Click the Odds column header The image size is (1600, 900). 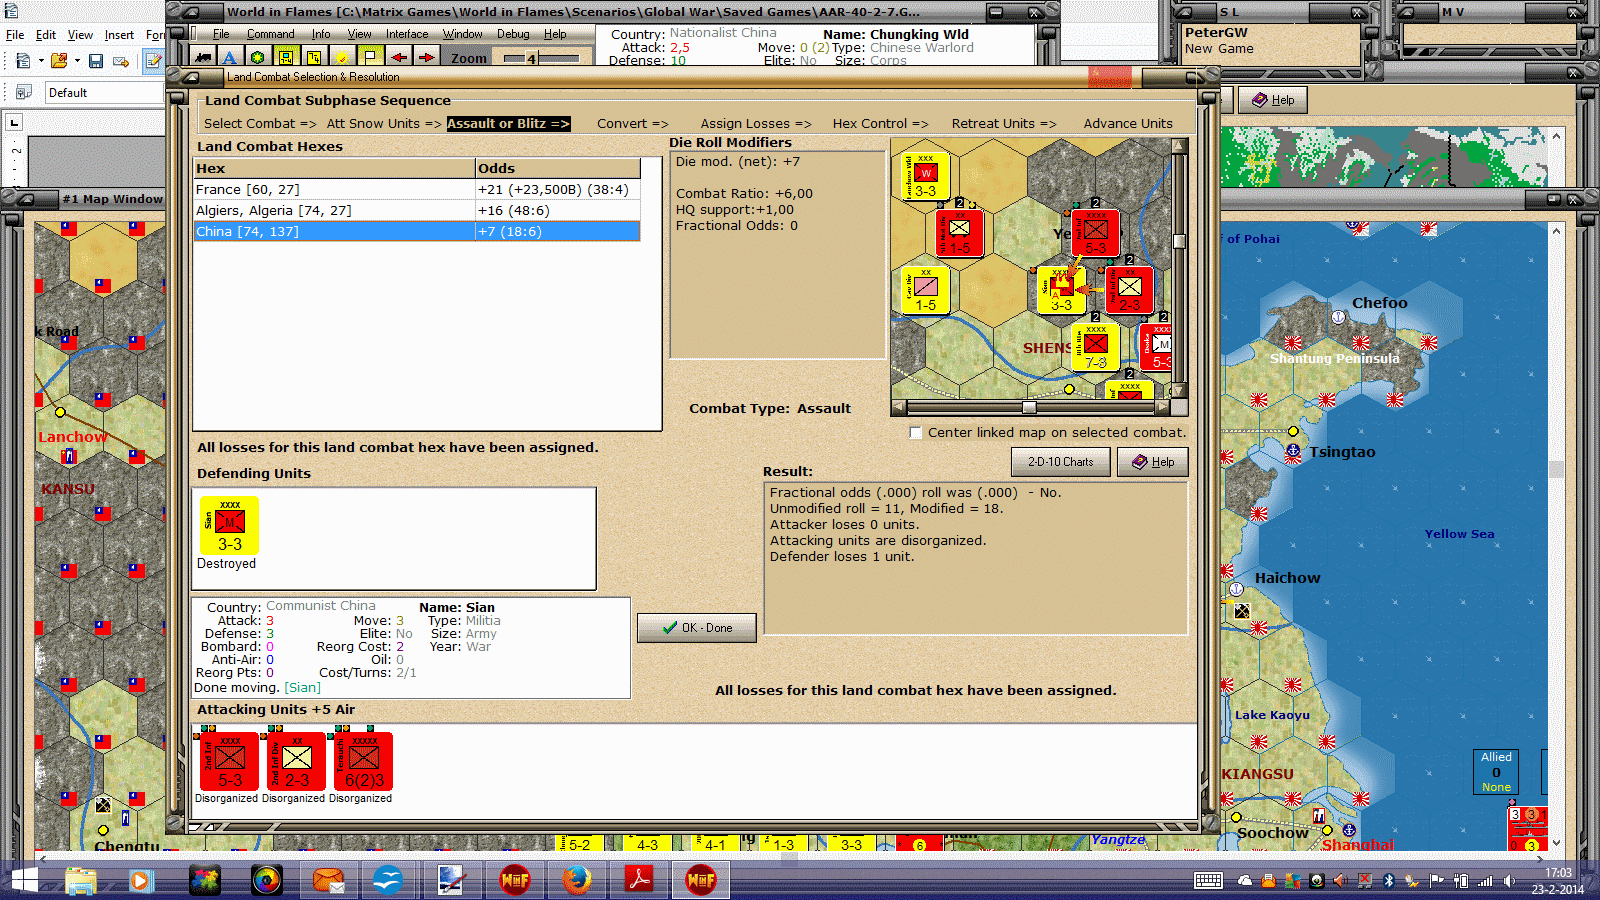click(558, 168)
